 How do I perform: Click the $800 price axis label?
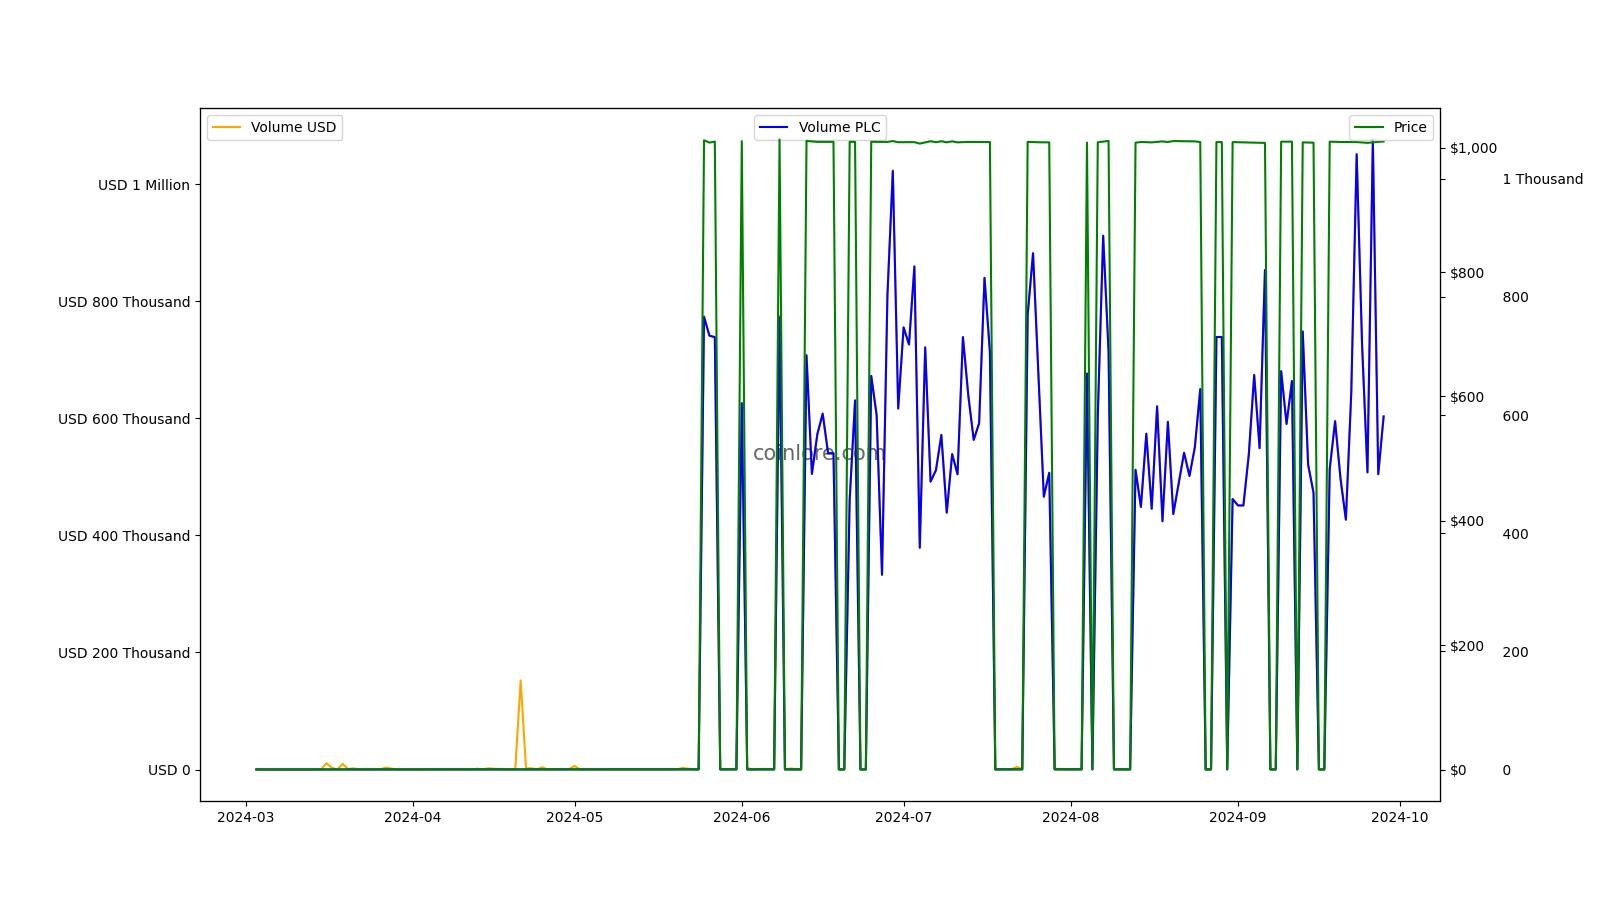point(1467,273)
